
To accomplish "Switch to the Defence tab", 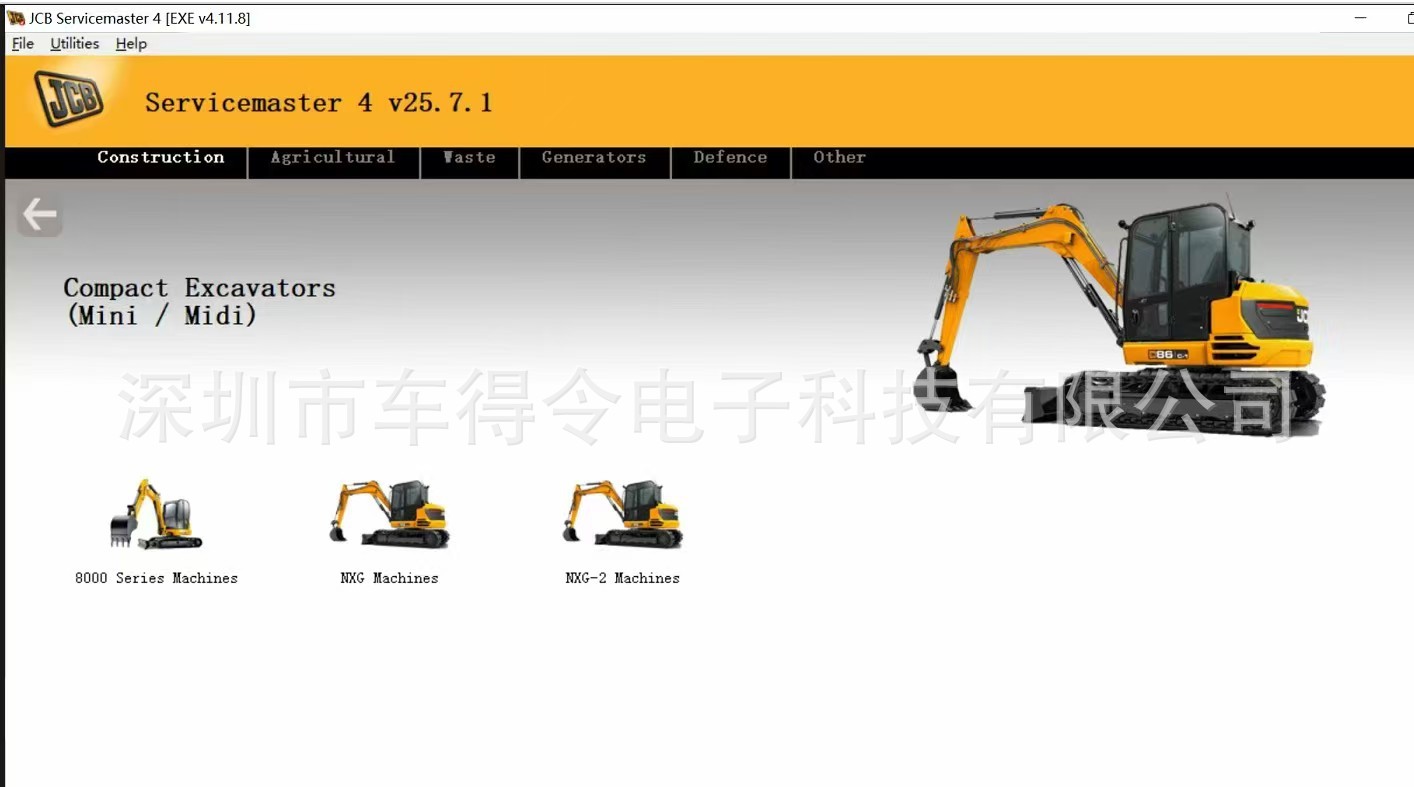I will pyautogui.click(x=730, y=157).
